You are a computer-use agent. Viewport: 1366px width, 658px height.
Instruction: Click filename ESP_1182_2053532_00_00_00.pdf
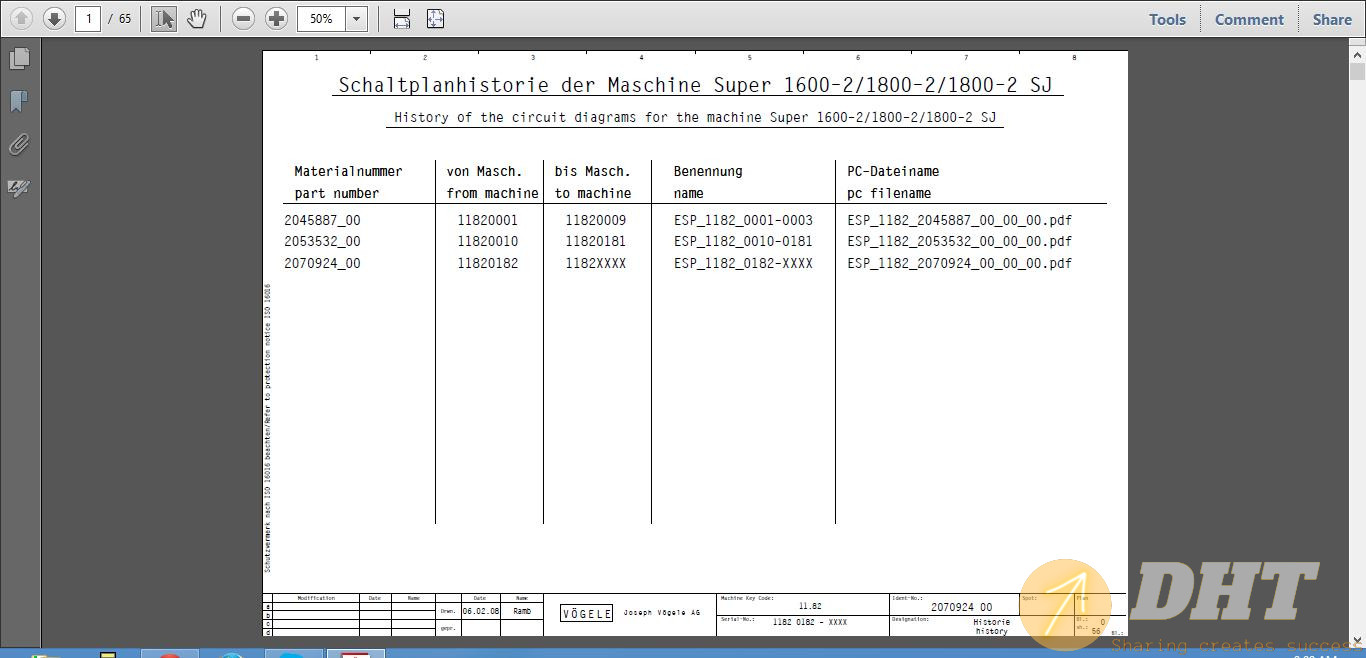(x=959, y=241)
